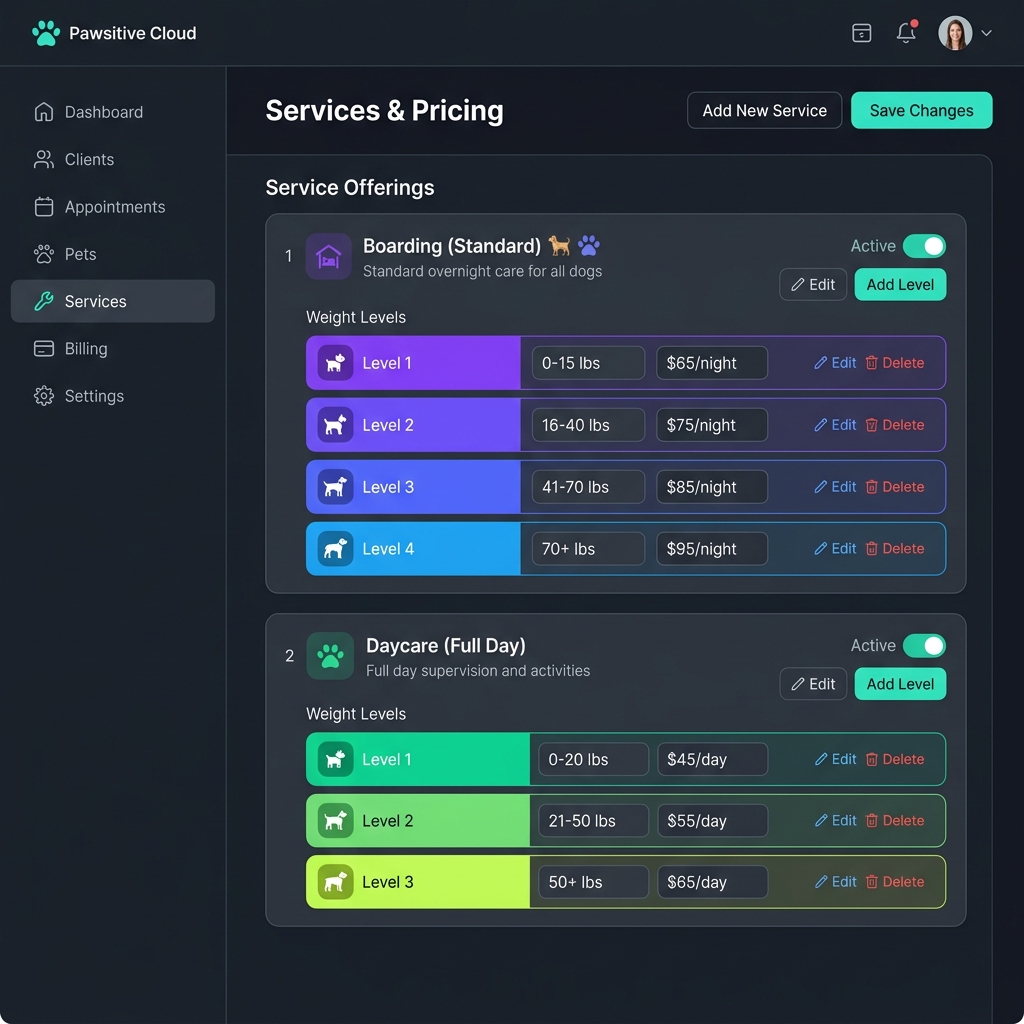
Task: Click Daycare Level 3 dog icon
Action: pos(335,882)
